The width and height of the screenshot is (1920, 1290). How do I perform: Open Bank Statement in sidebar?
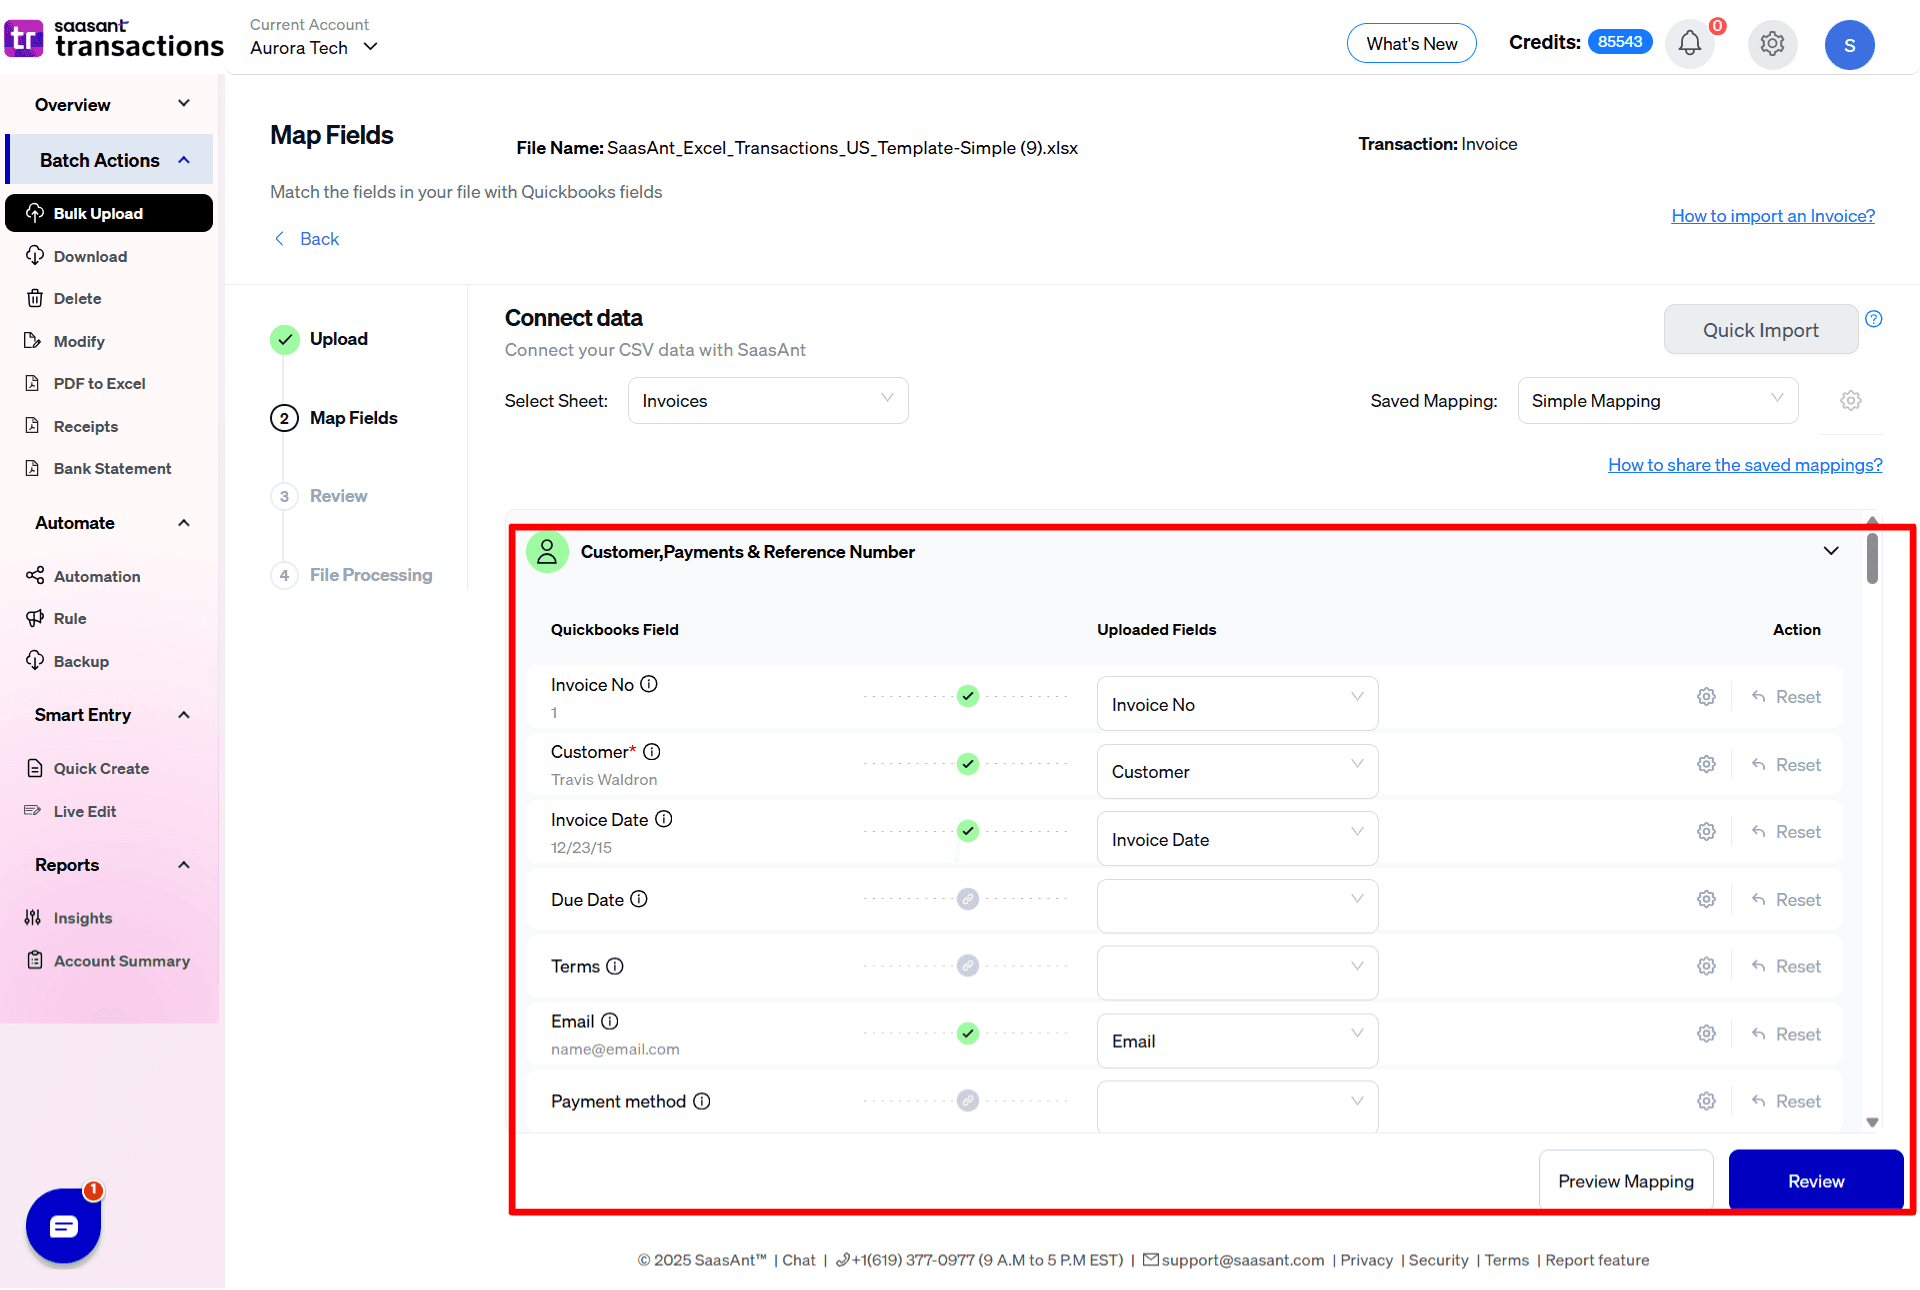coord(112,468)
